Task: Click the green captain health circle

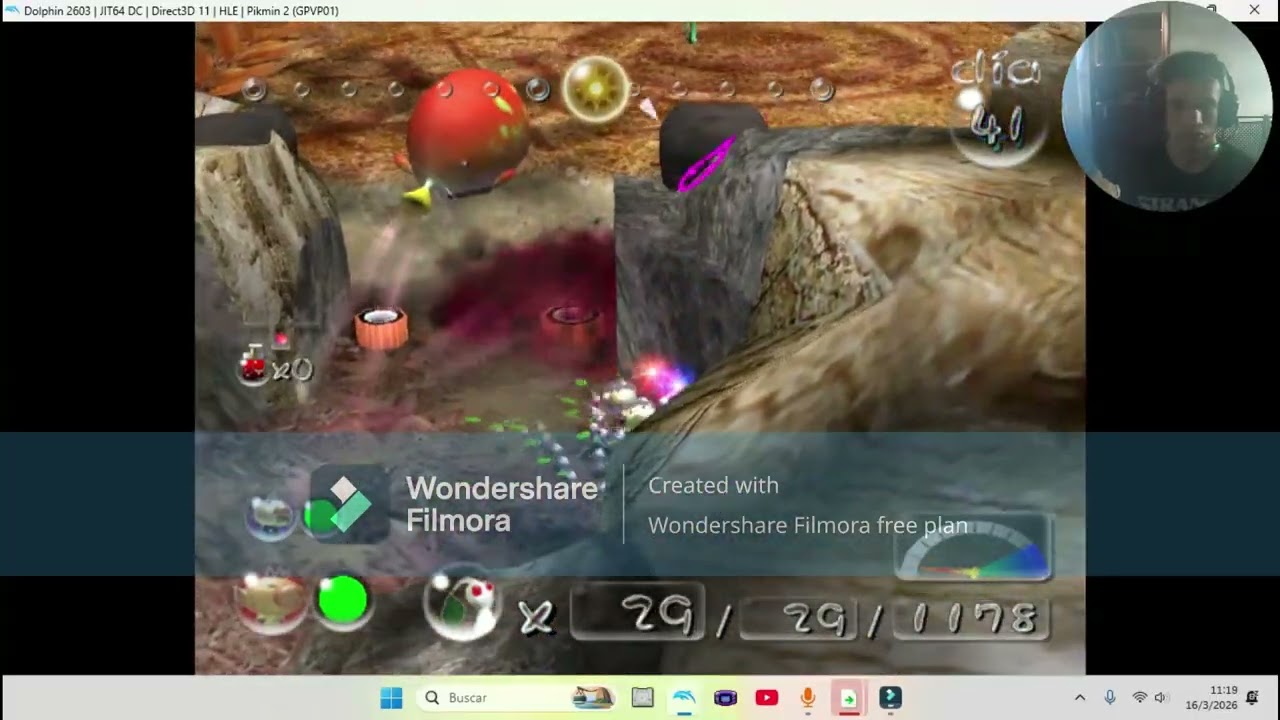Action: click(343, 601)
